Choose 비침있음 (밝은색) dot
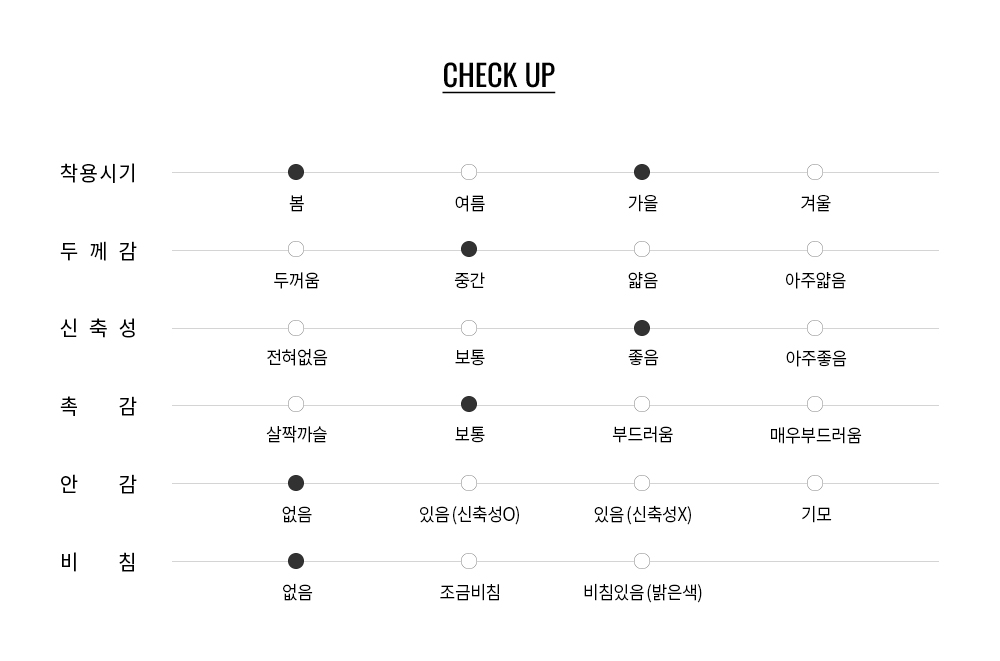Viewport: 1000px width, 661px height. [x=642, y=561]
